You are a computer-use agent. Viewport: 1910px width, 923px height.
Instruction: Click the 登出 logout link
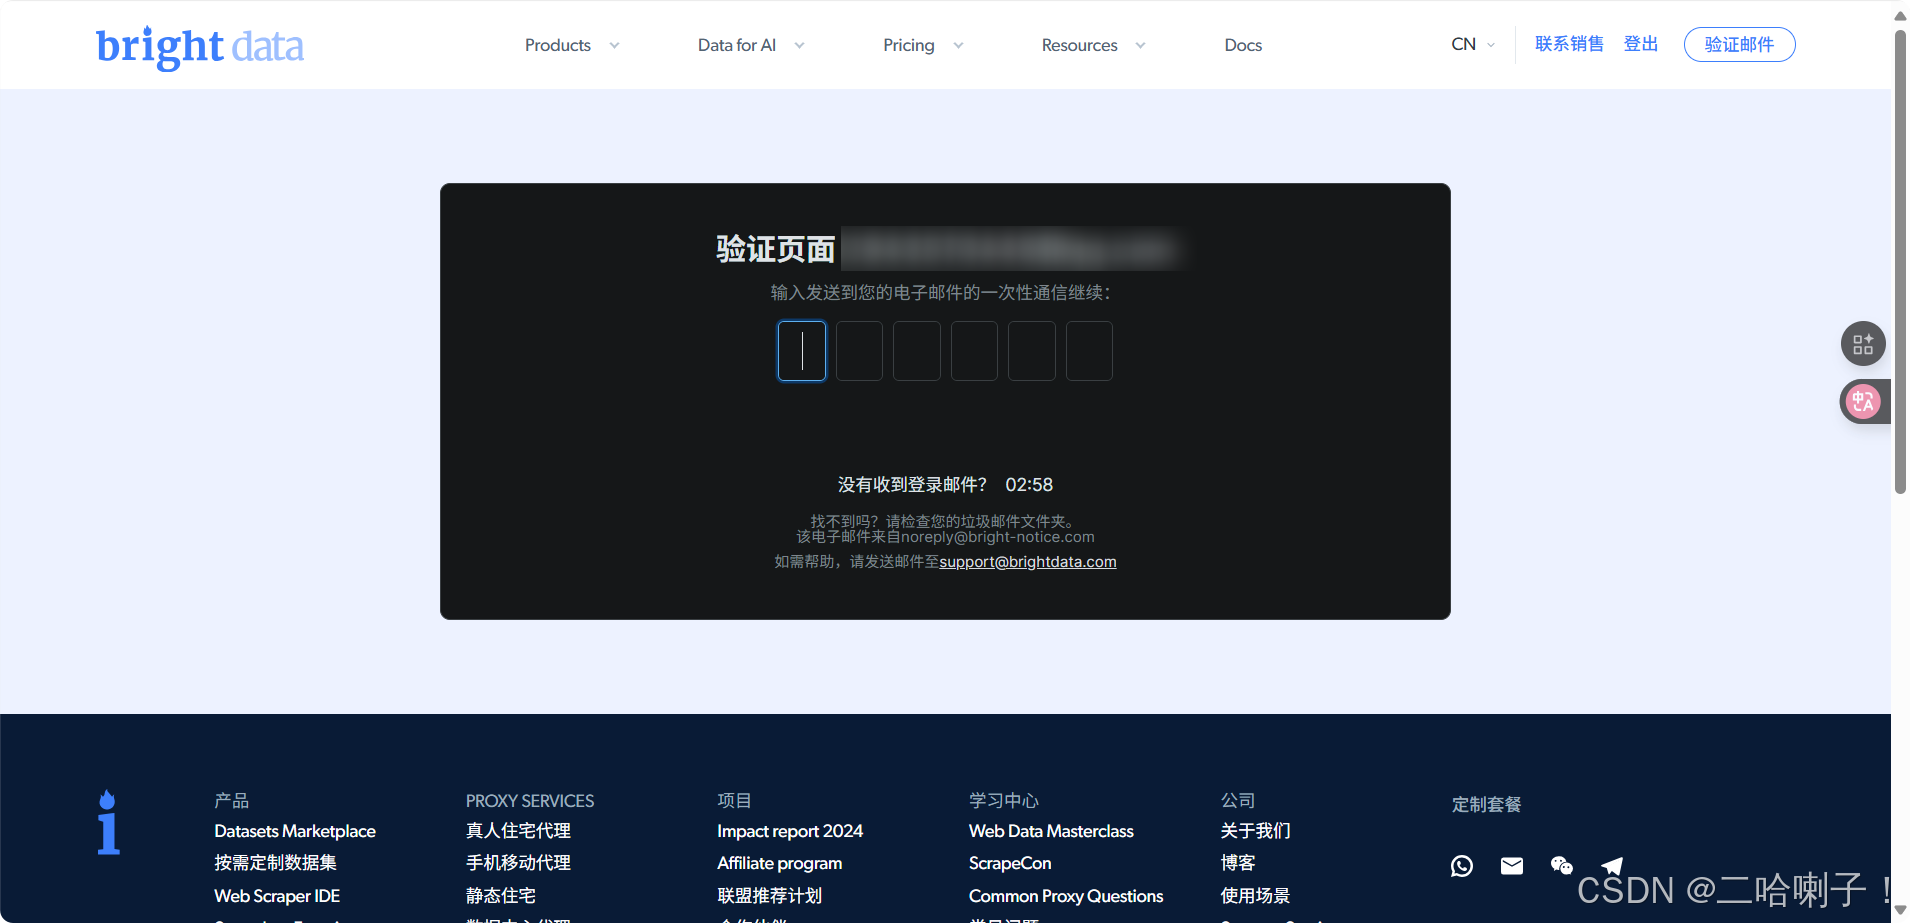(x=1641, y=44)
